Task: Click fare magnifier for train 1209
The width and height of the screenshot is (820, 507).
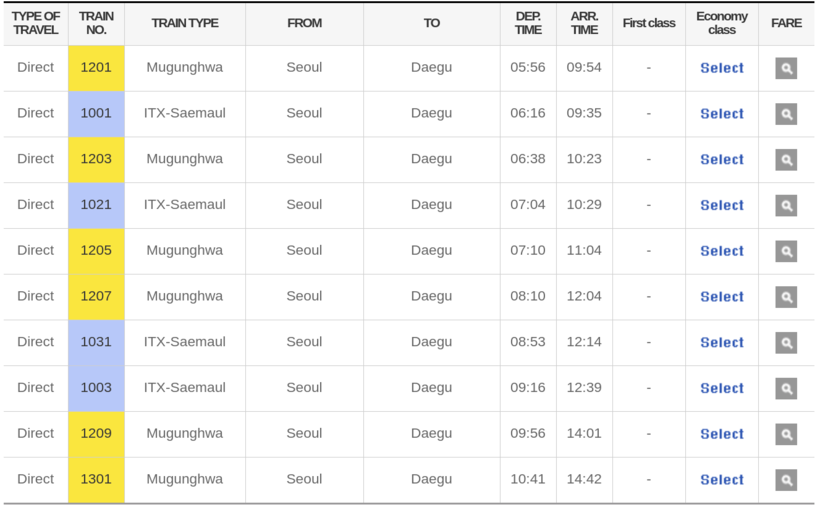Action: point(786,434)
